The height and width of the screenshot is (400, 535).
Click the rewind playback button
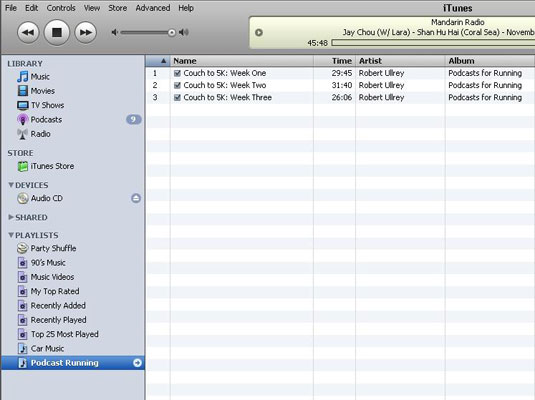(x=28, y=32)
